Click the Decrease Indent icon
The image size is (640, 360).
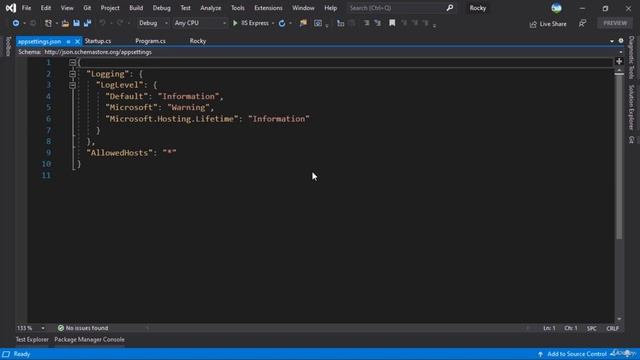coord(366,23)
